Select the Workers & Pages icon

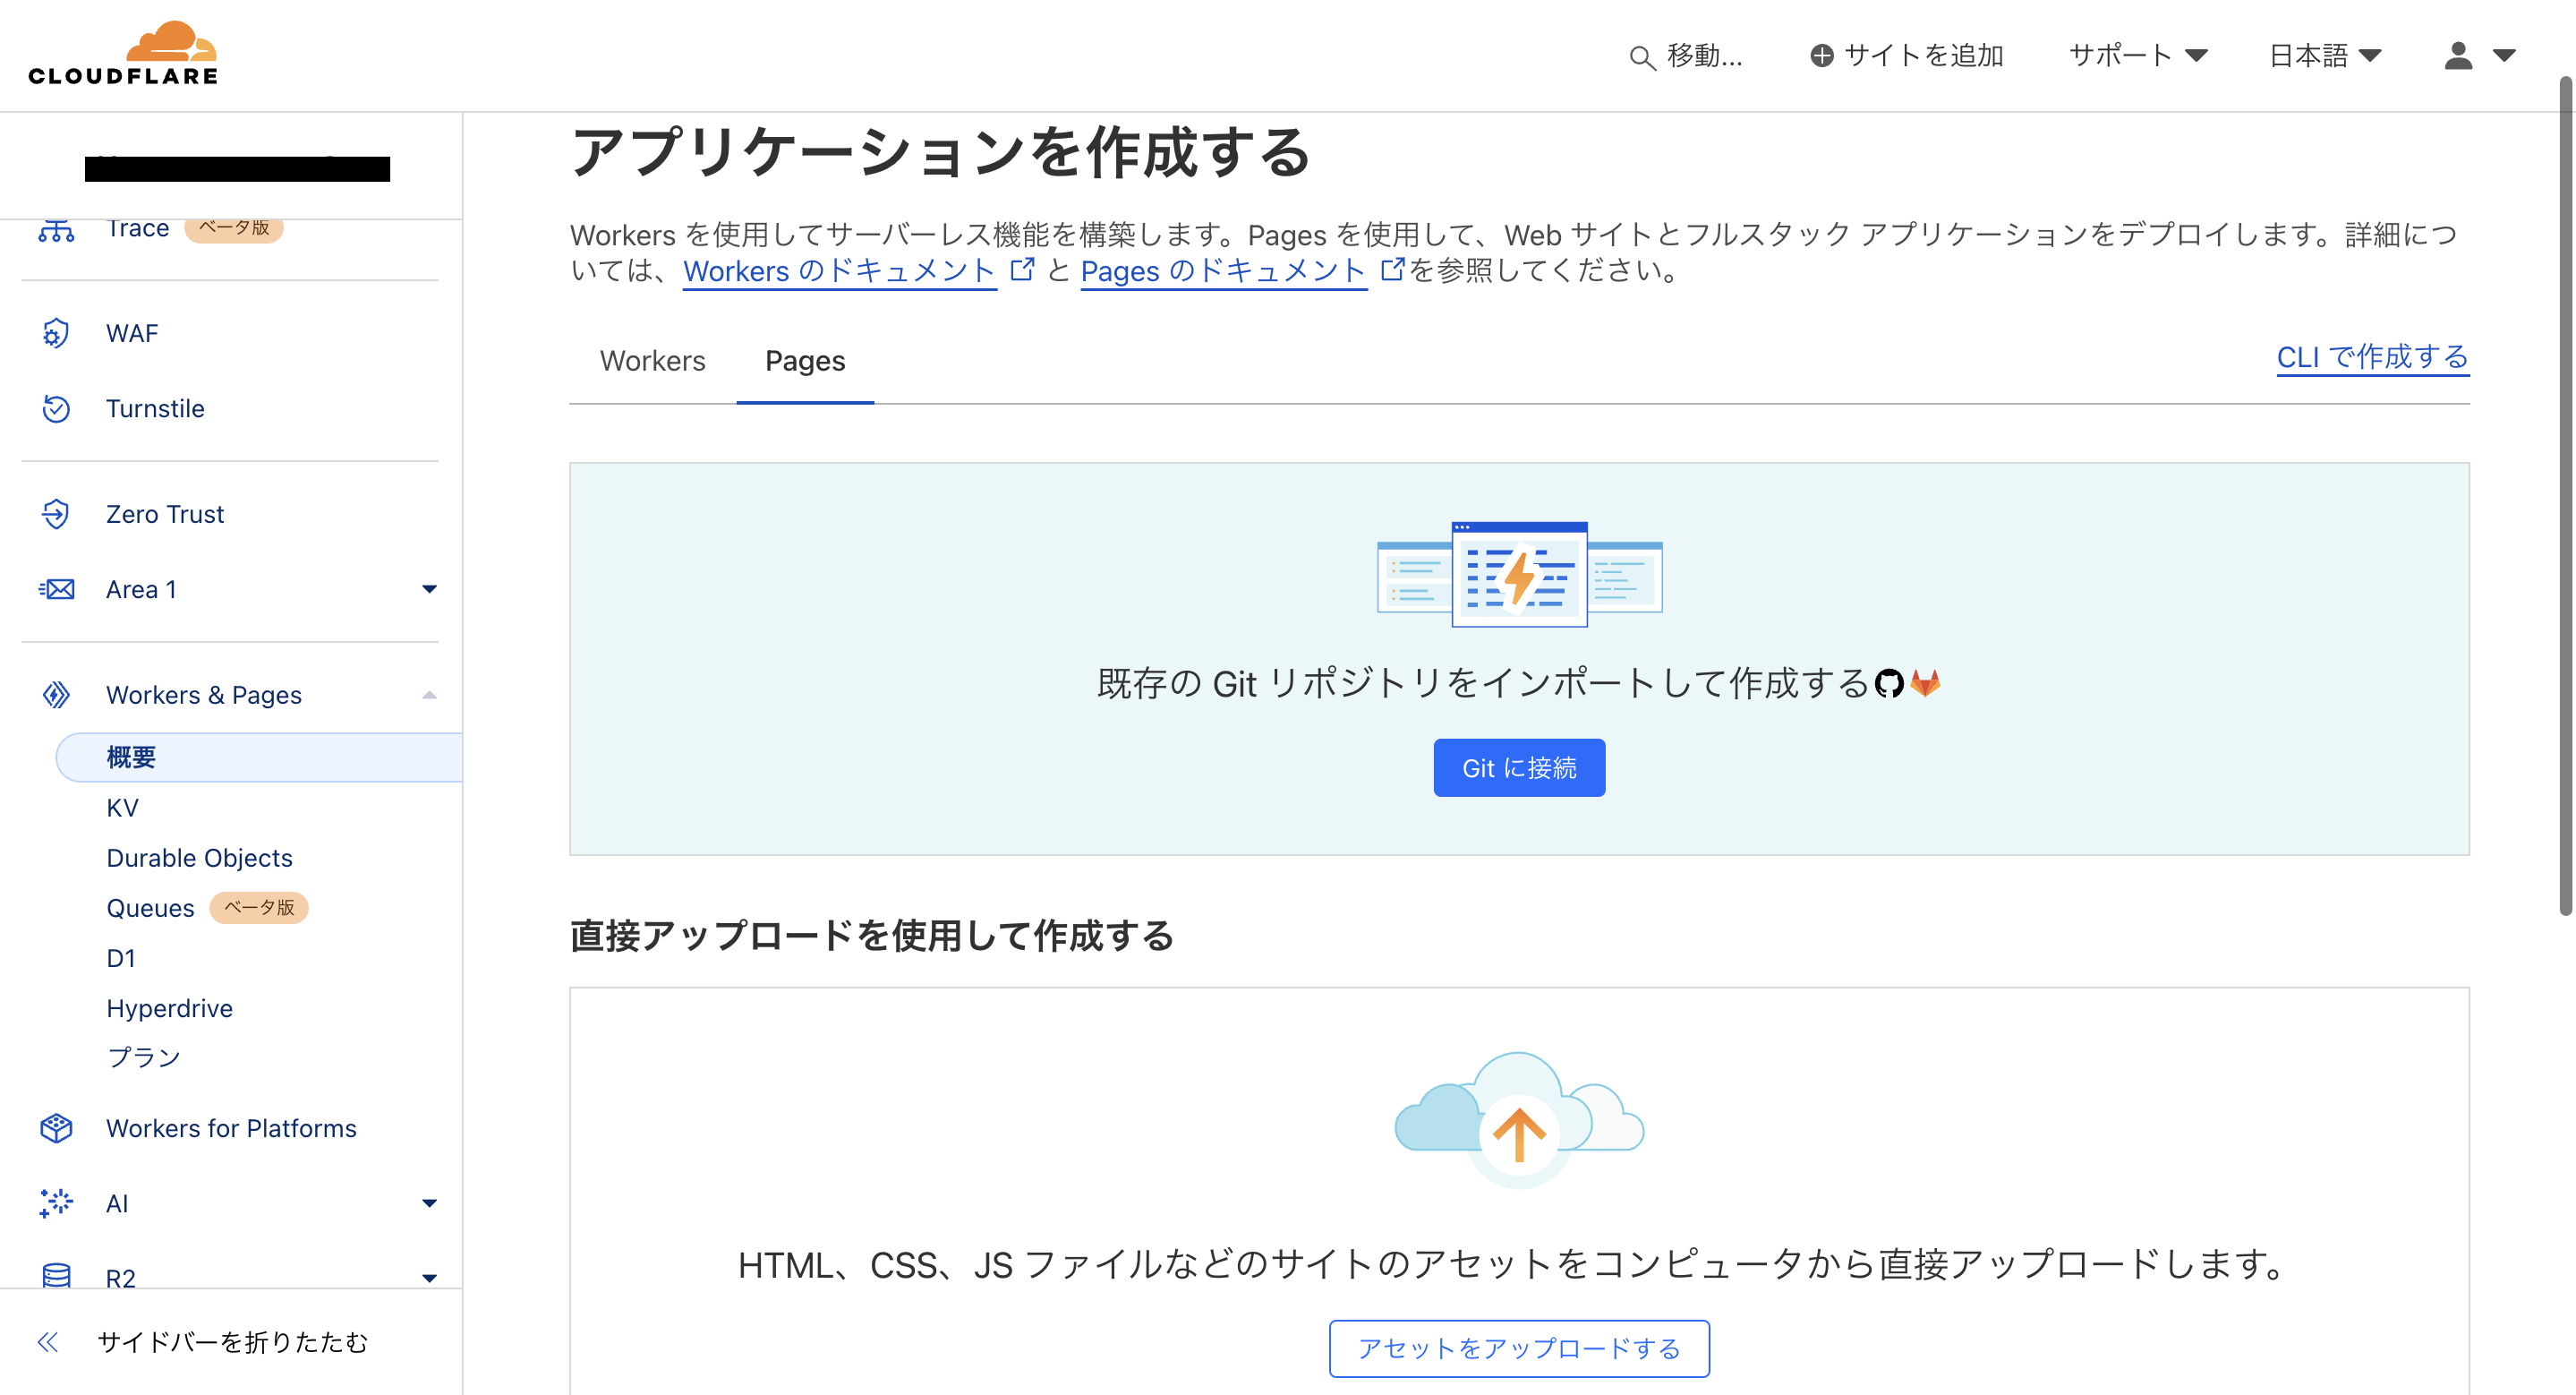pyautogui.click(x=55, y=694)
